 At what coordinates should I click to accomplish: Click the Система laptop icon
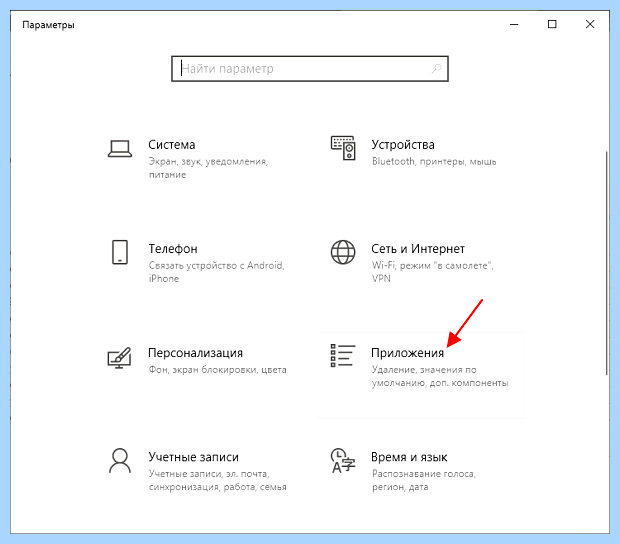[x=120, y=149]
